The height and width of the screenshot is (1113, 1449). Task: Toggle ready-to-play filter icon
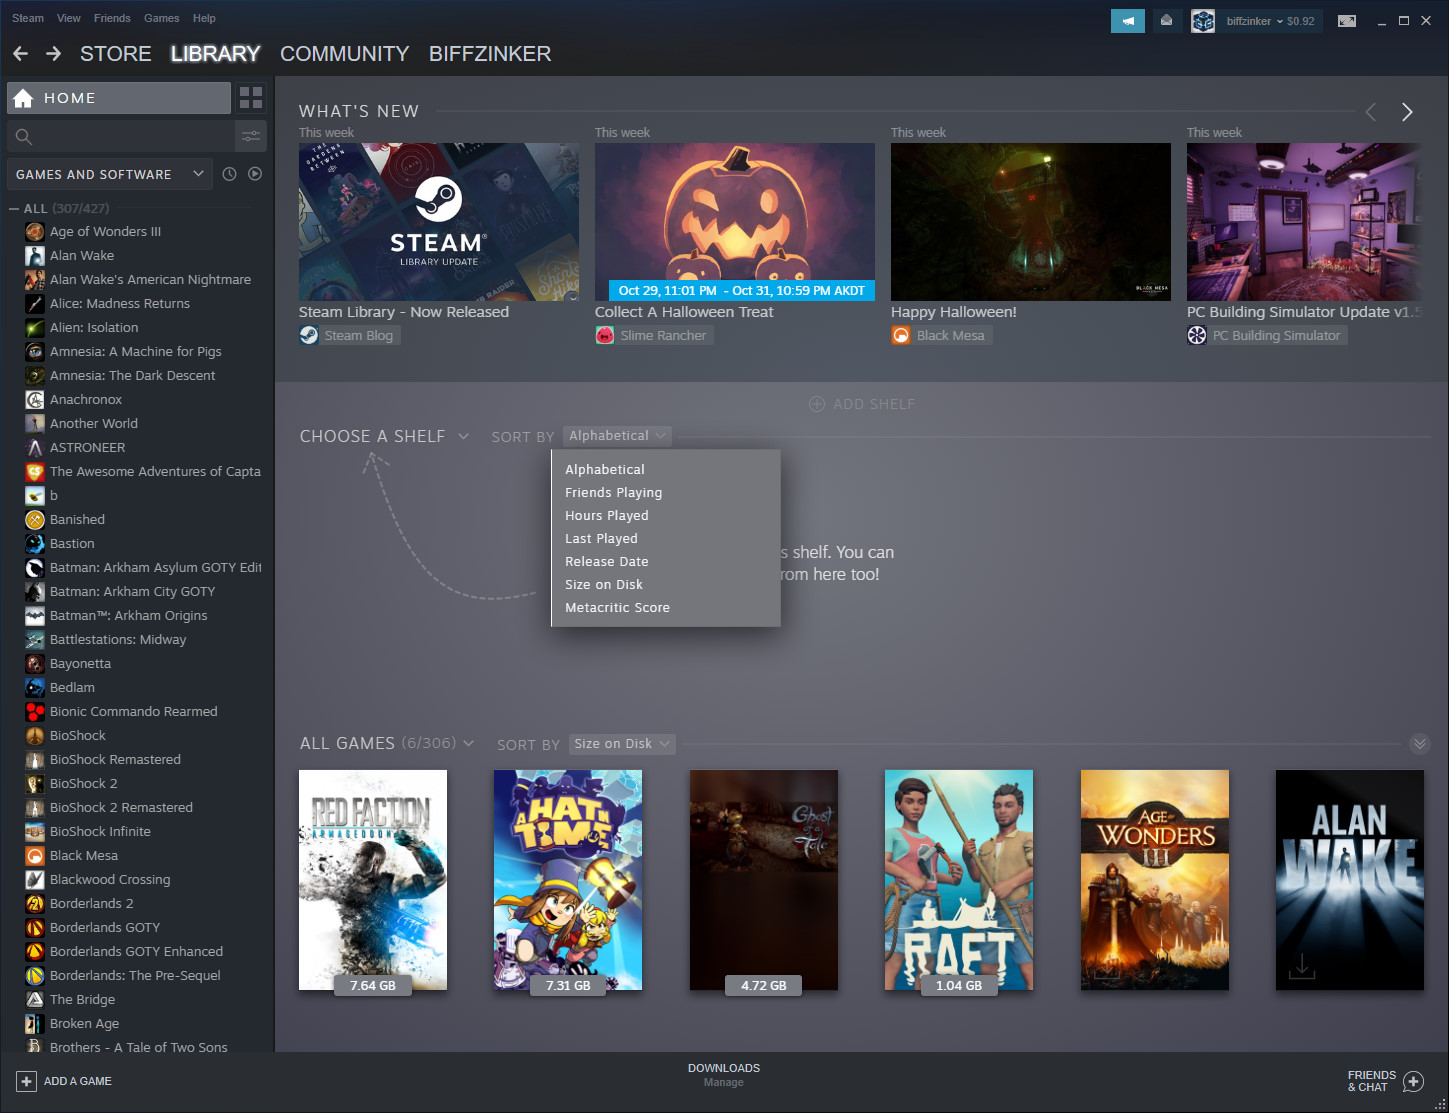pyautogui.click(x=255, y=174)
